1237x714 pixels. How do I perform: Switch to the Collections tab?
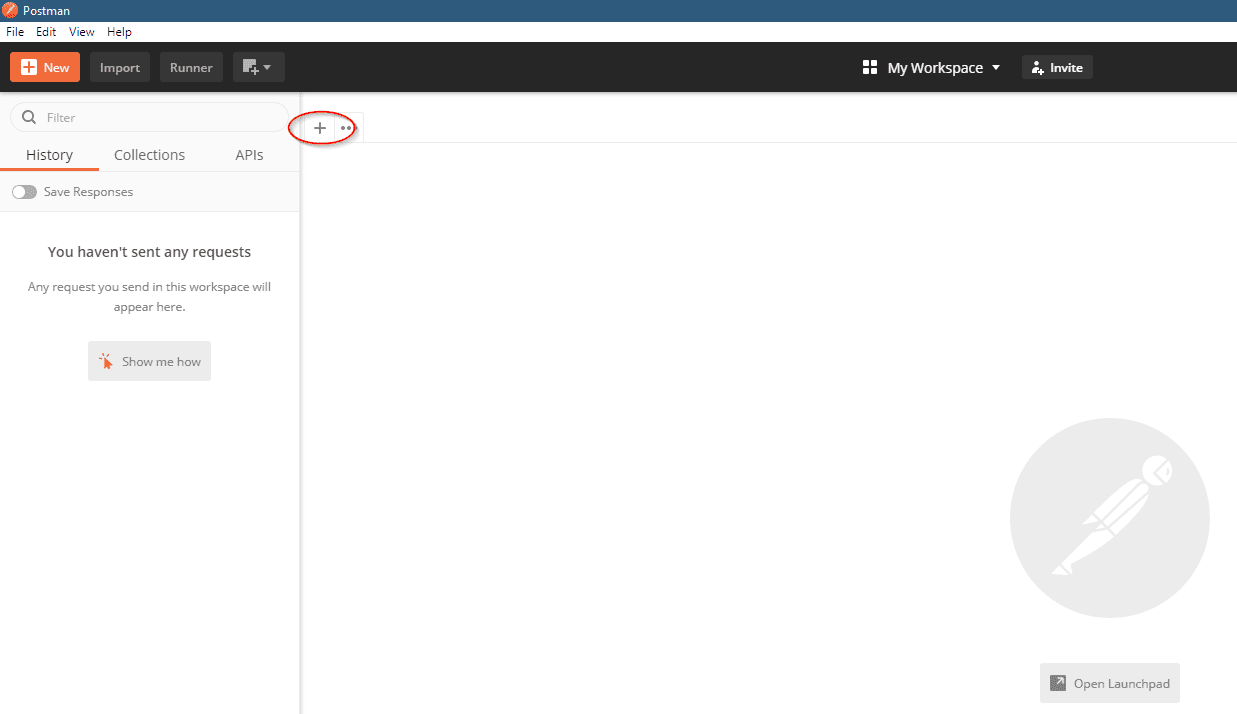pyautogui.click(x=149, y=155)
